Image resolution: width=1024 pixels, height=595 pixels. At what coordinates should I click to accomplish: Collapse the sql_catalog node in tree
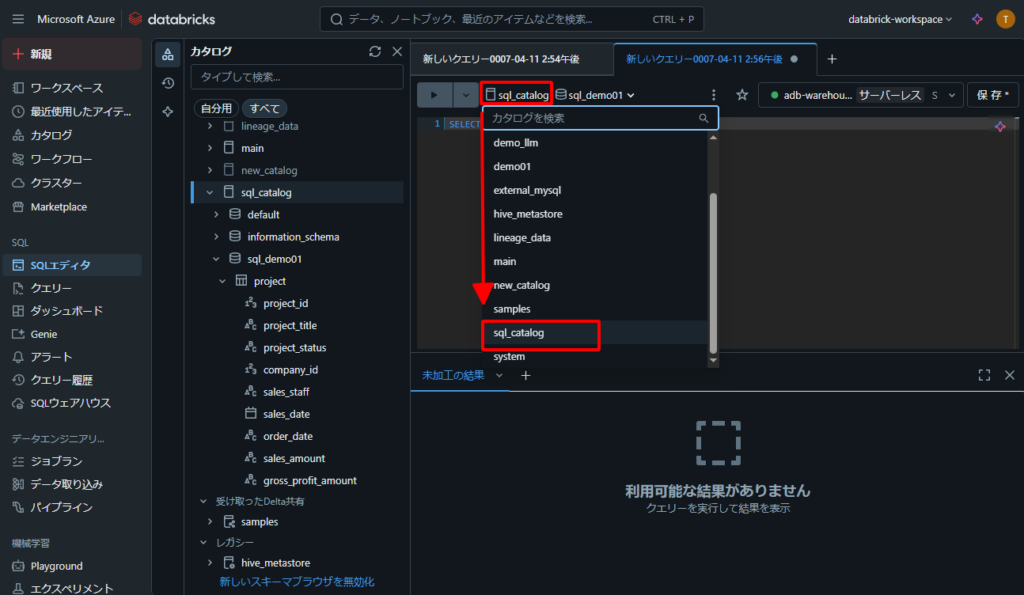210,192
